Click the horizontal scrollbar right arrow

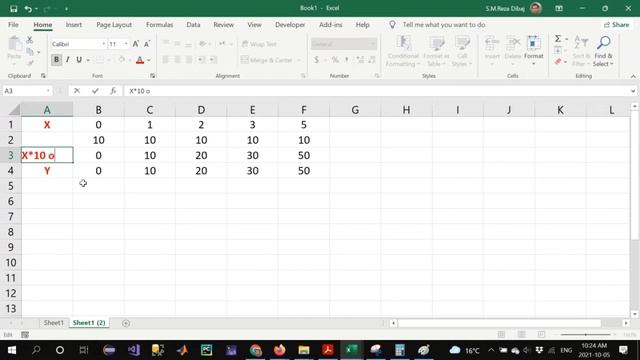(x=626, y=323)
